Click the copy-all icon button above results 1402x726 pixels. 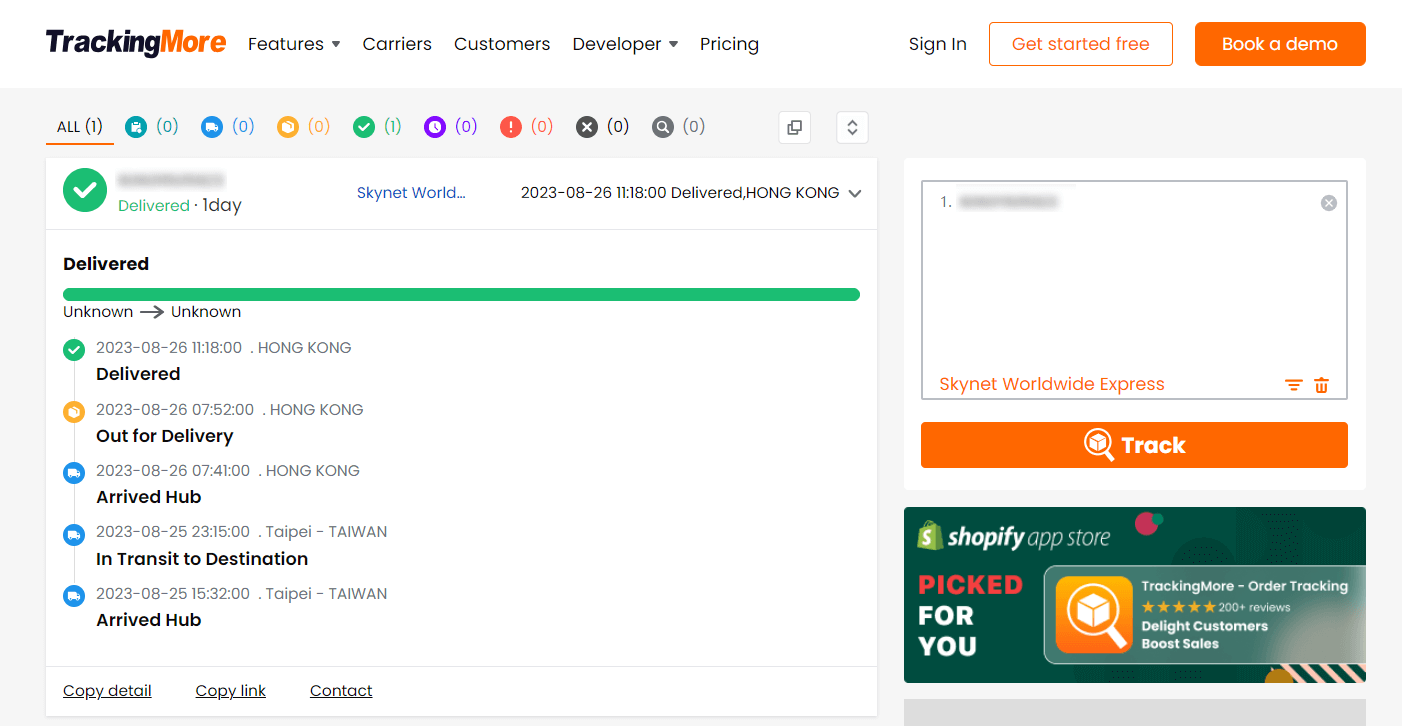[794, 127]
